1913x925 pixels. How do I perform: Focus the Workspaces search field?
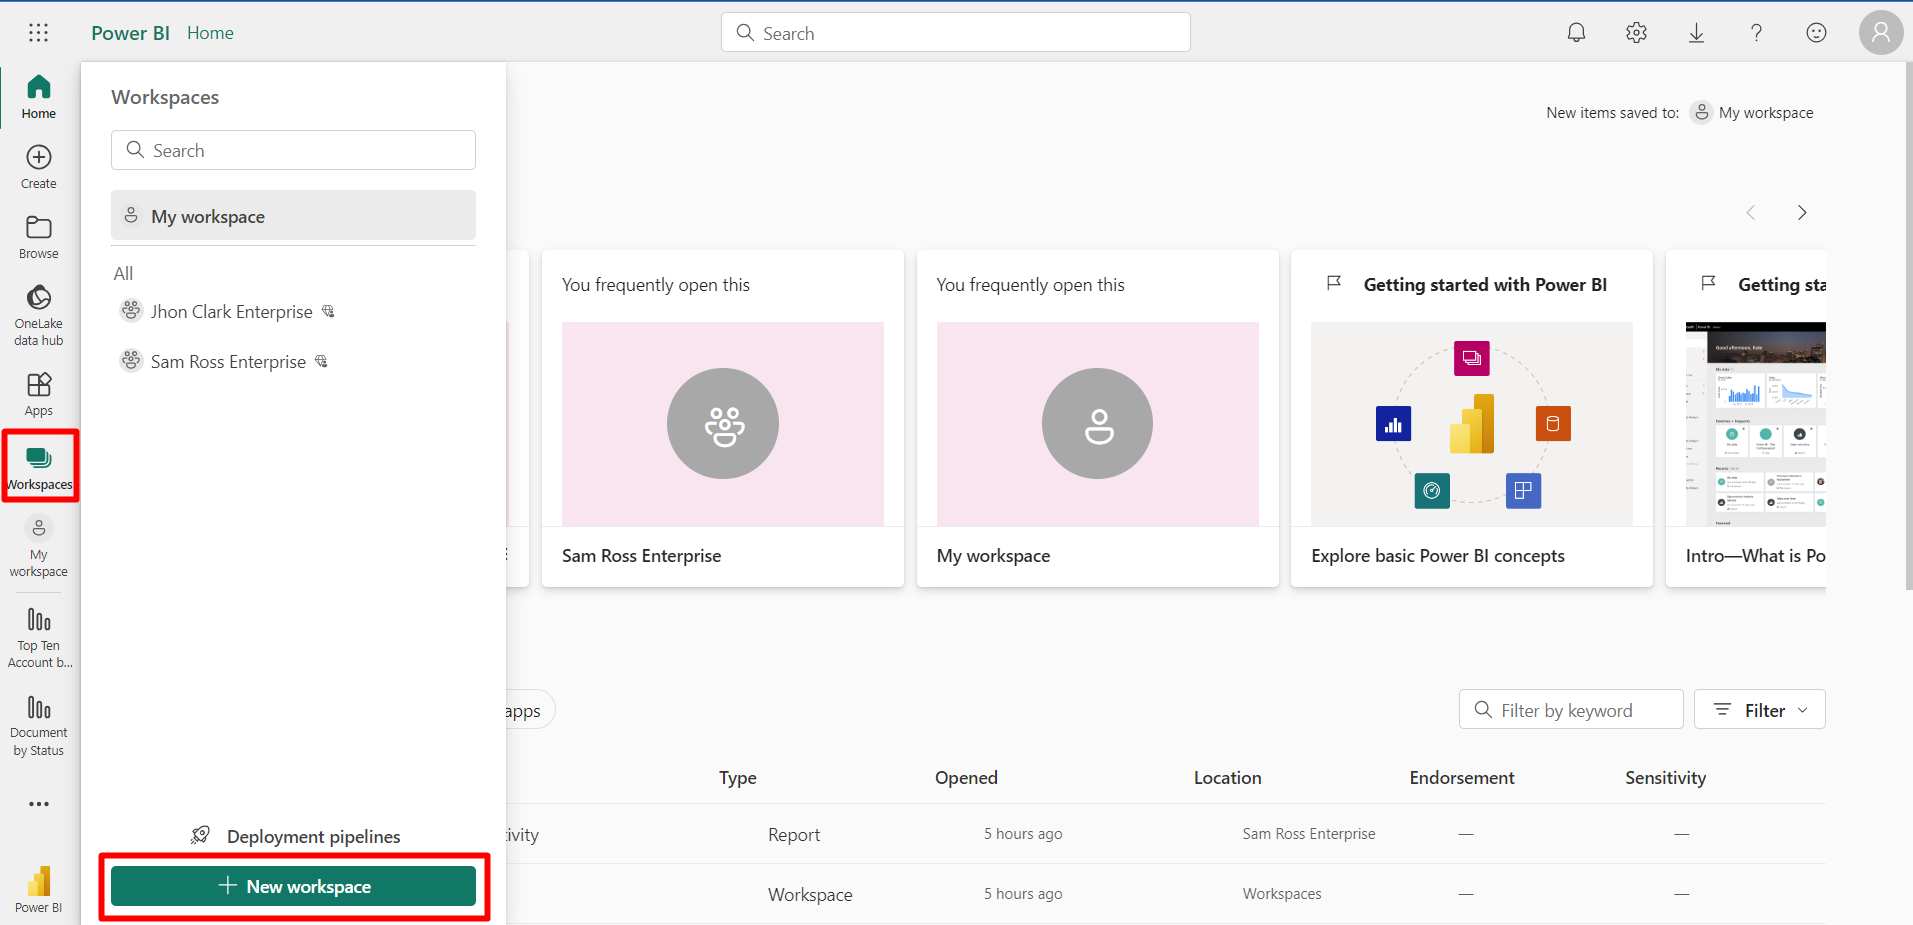[x=293, y=150]
